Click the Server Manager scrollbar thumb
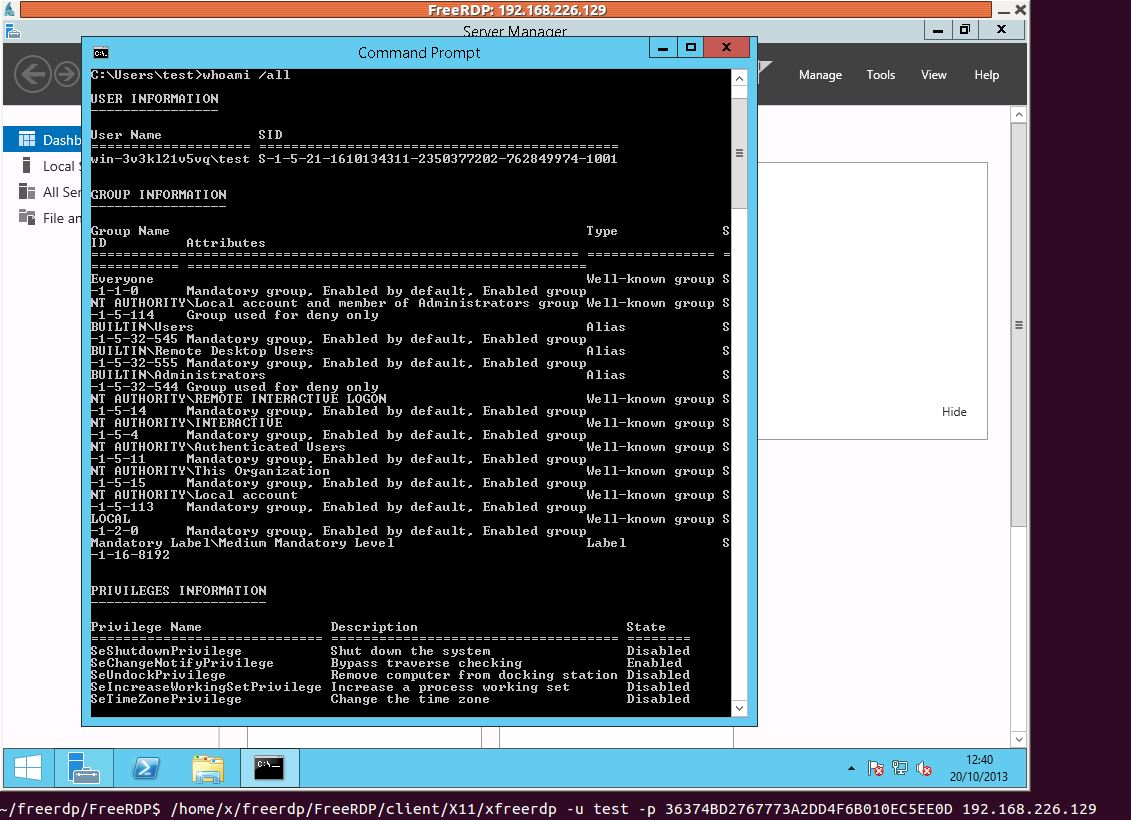Viewport: 1131px width, 820px height. (x=1018, y=325)
